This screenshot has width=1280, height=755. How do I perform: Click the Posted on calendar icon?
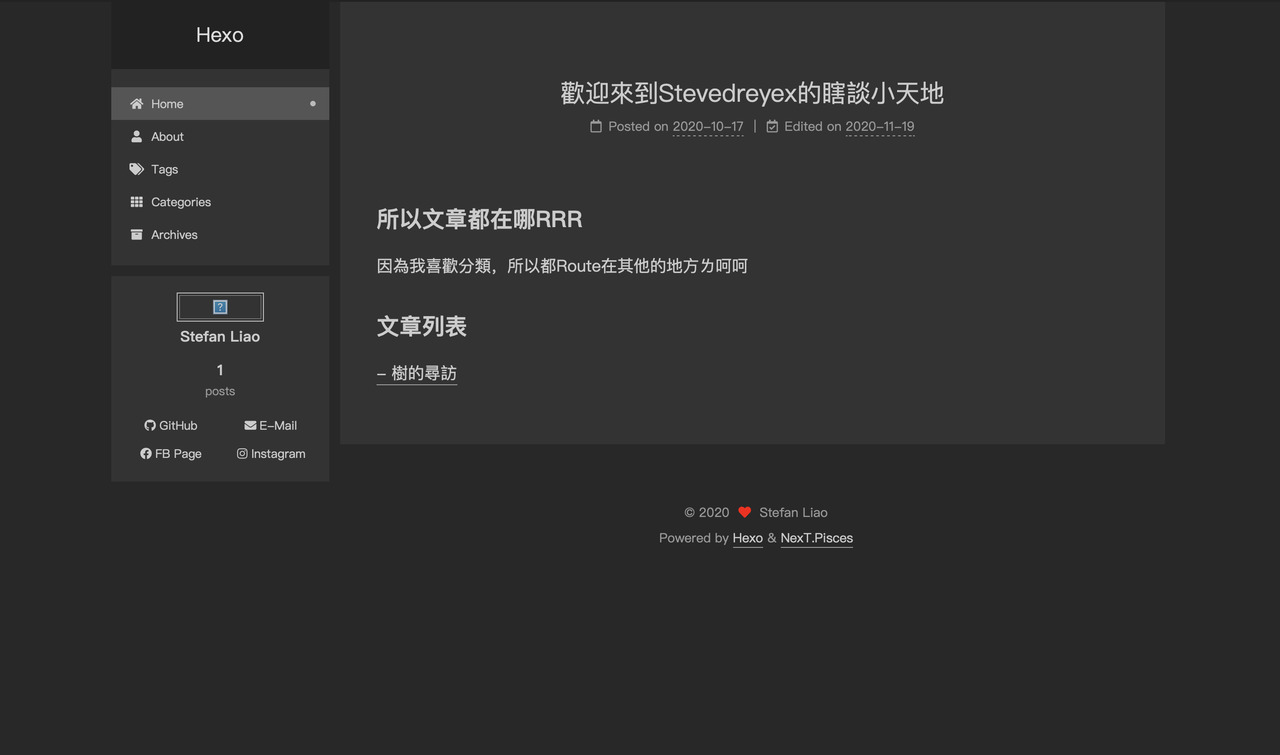pos(596,126)
